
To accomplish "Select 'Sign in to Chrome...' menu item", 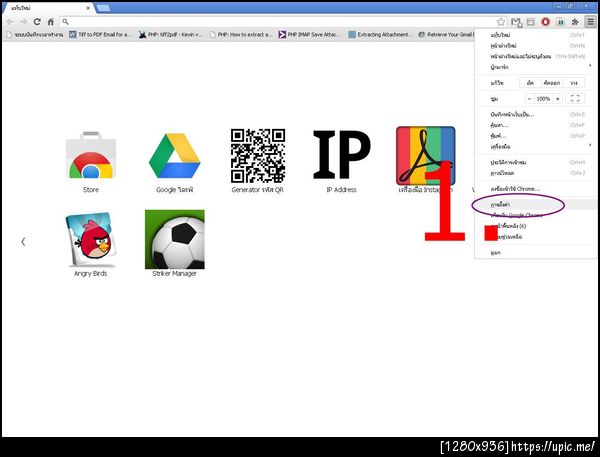I will pyautogui.click(x=536, y=189).
